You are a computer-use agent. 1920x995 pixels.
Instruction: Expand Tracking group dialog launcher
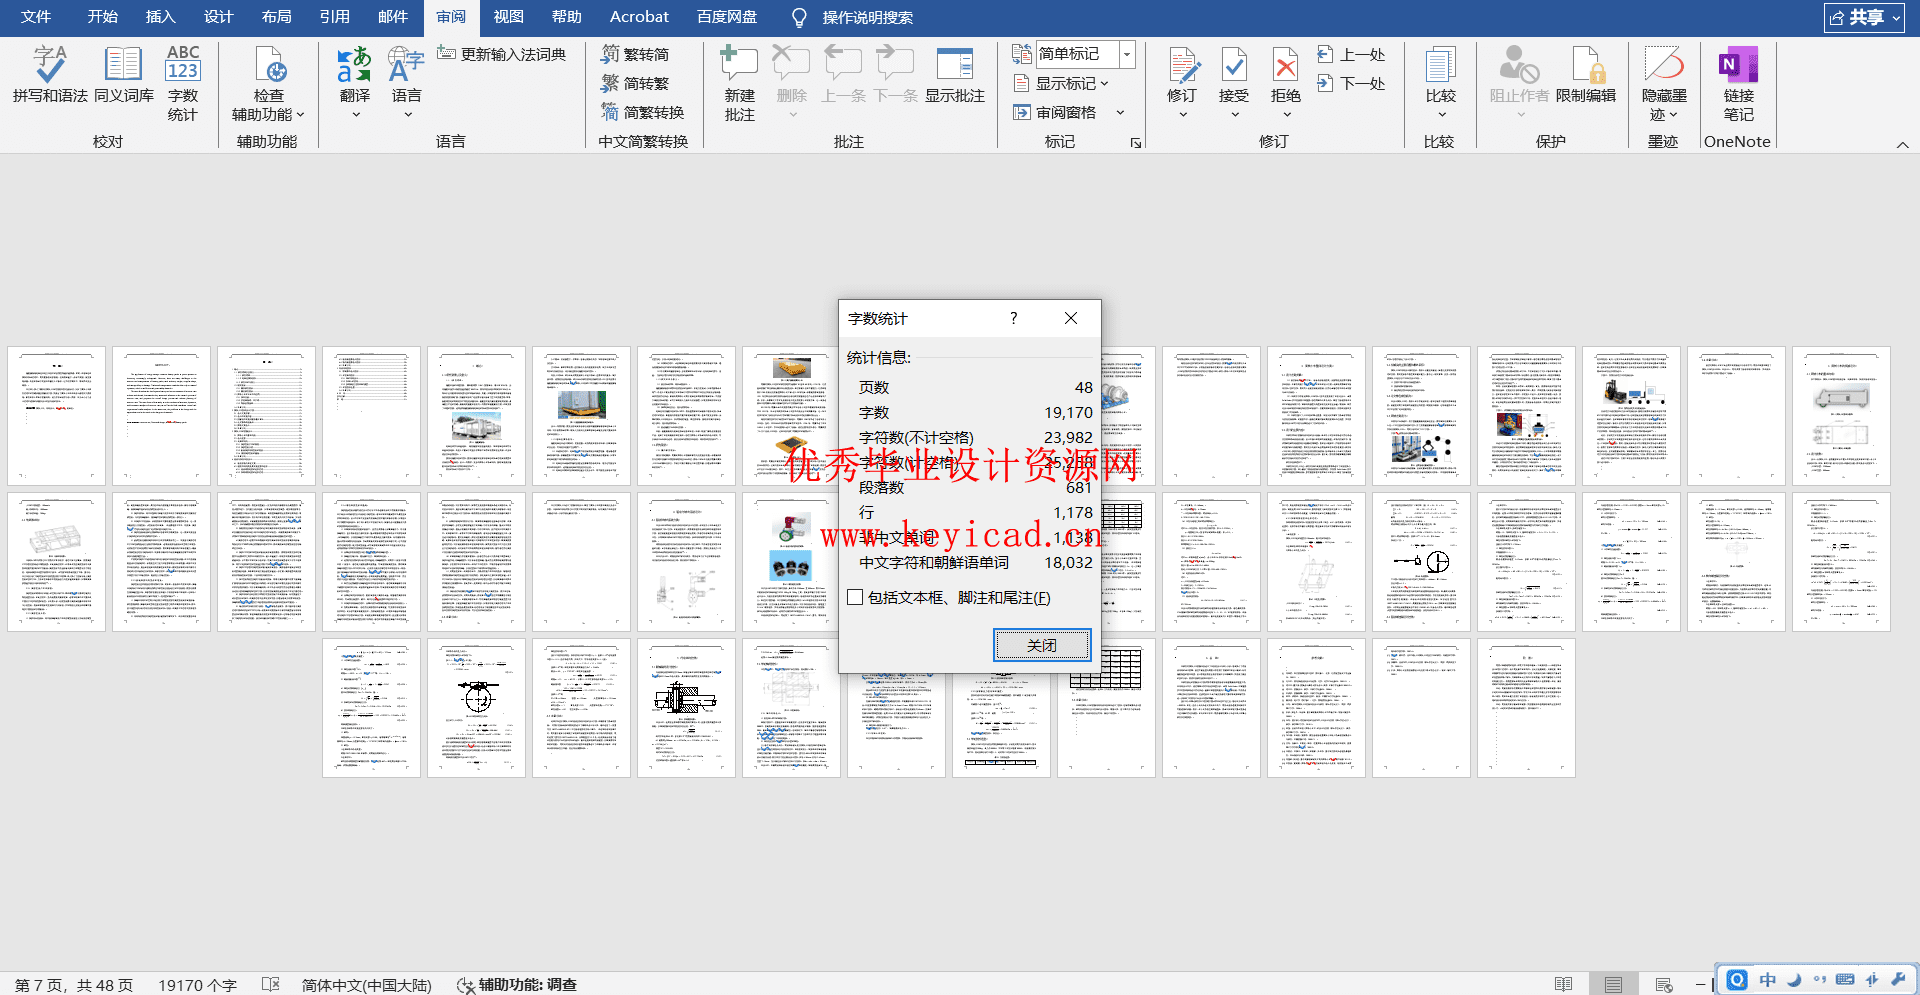coord(1136,143)
